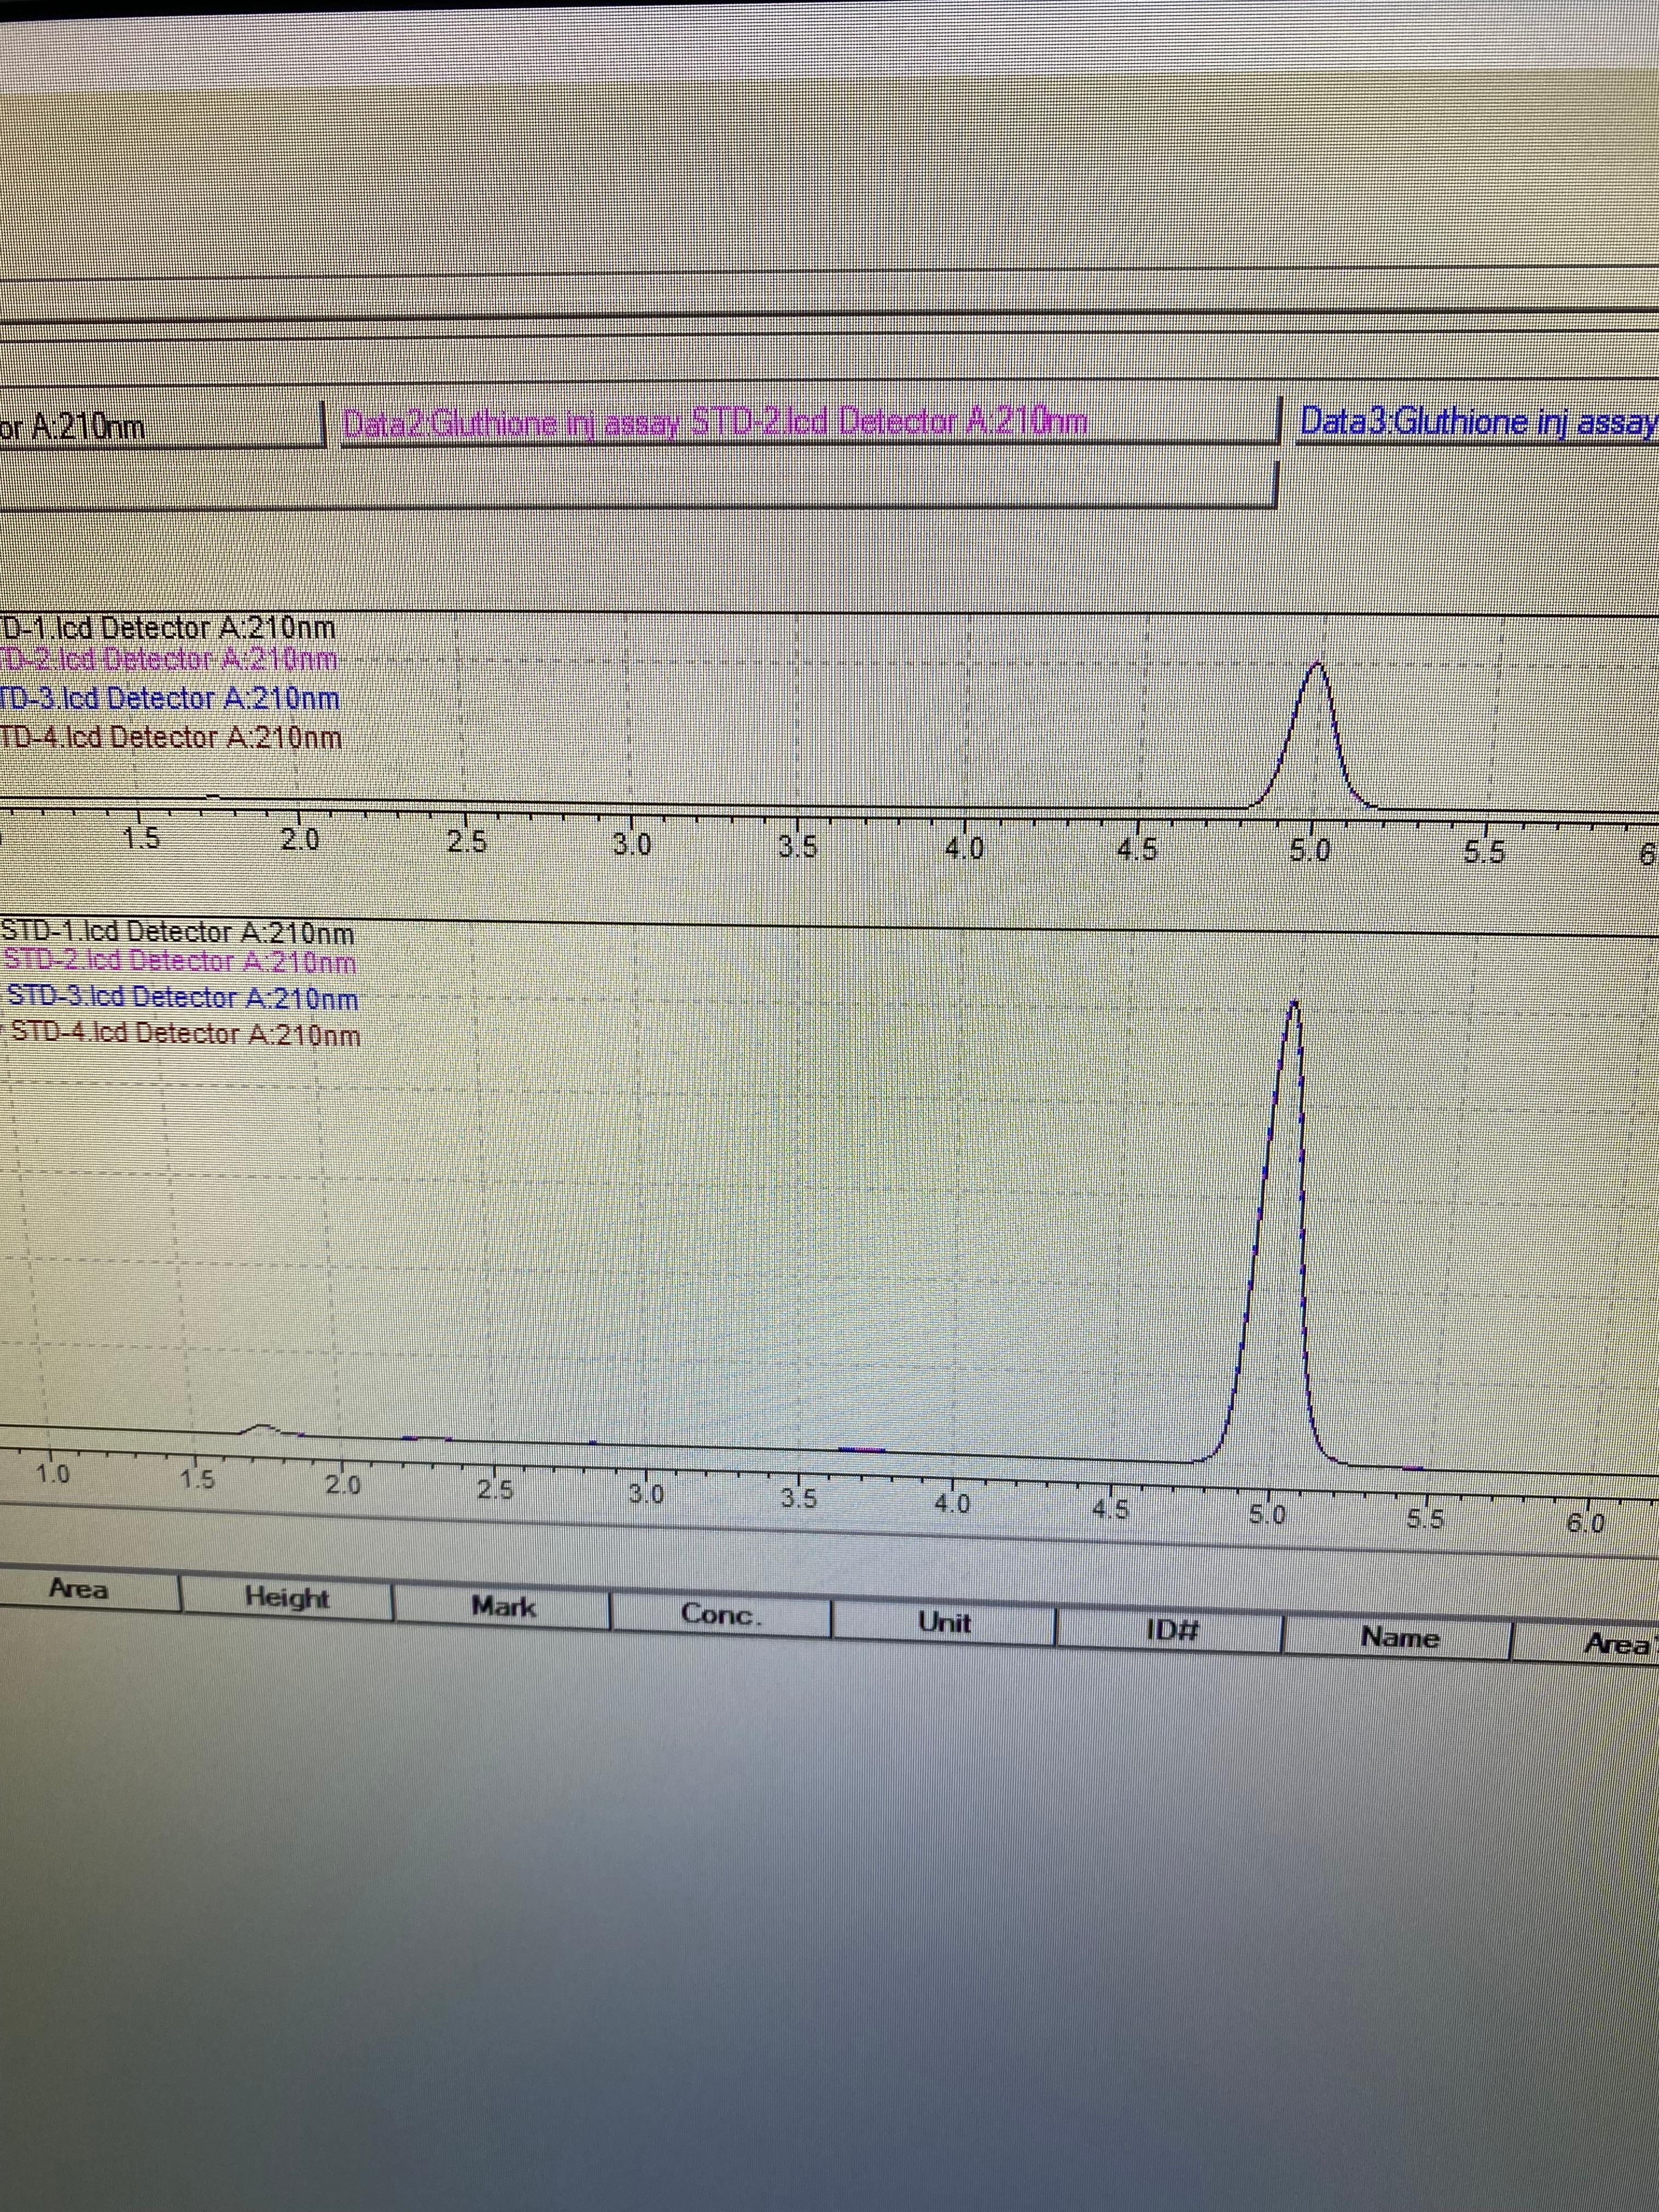Select the Name column header
Image resolution: width=1659 pixels, height=2212 pixels.
(x=1399, y=1638)
